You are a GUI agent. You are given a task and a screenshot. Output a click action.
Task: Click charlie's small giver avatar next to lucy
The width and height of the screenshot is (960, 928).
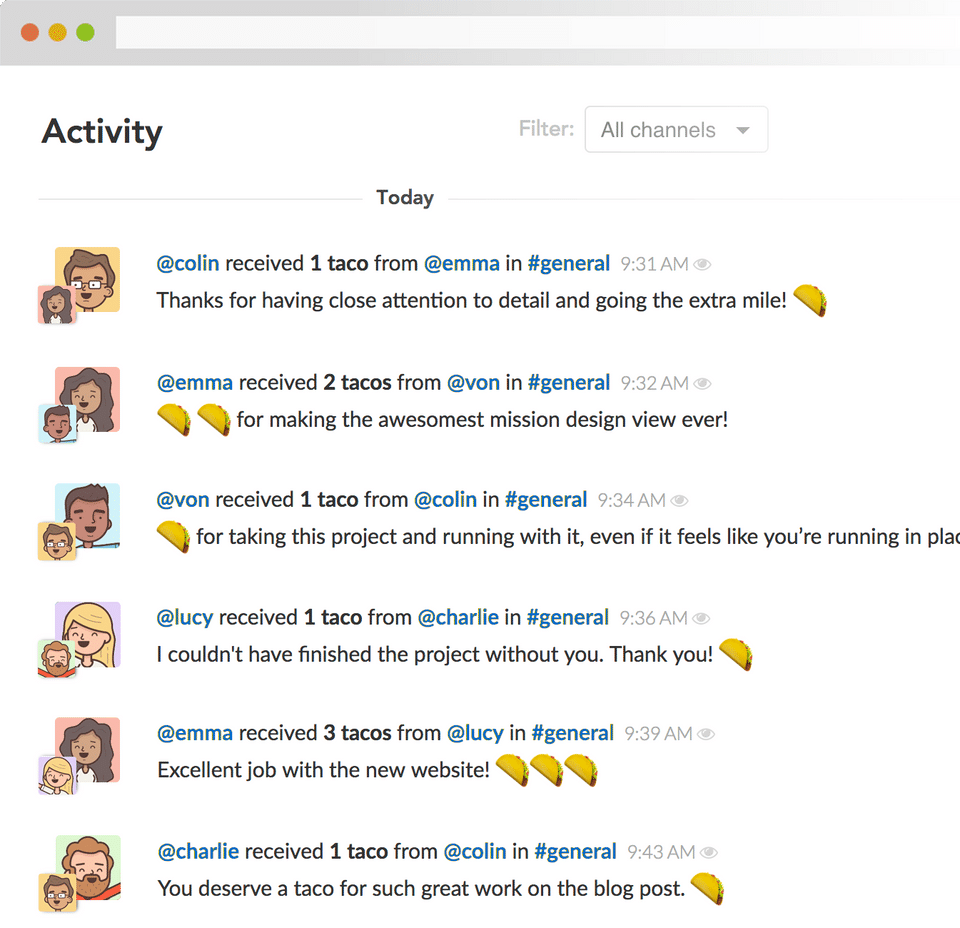(57, 659)
